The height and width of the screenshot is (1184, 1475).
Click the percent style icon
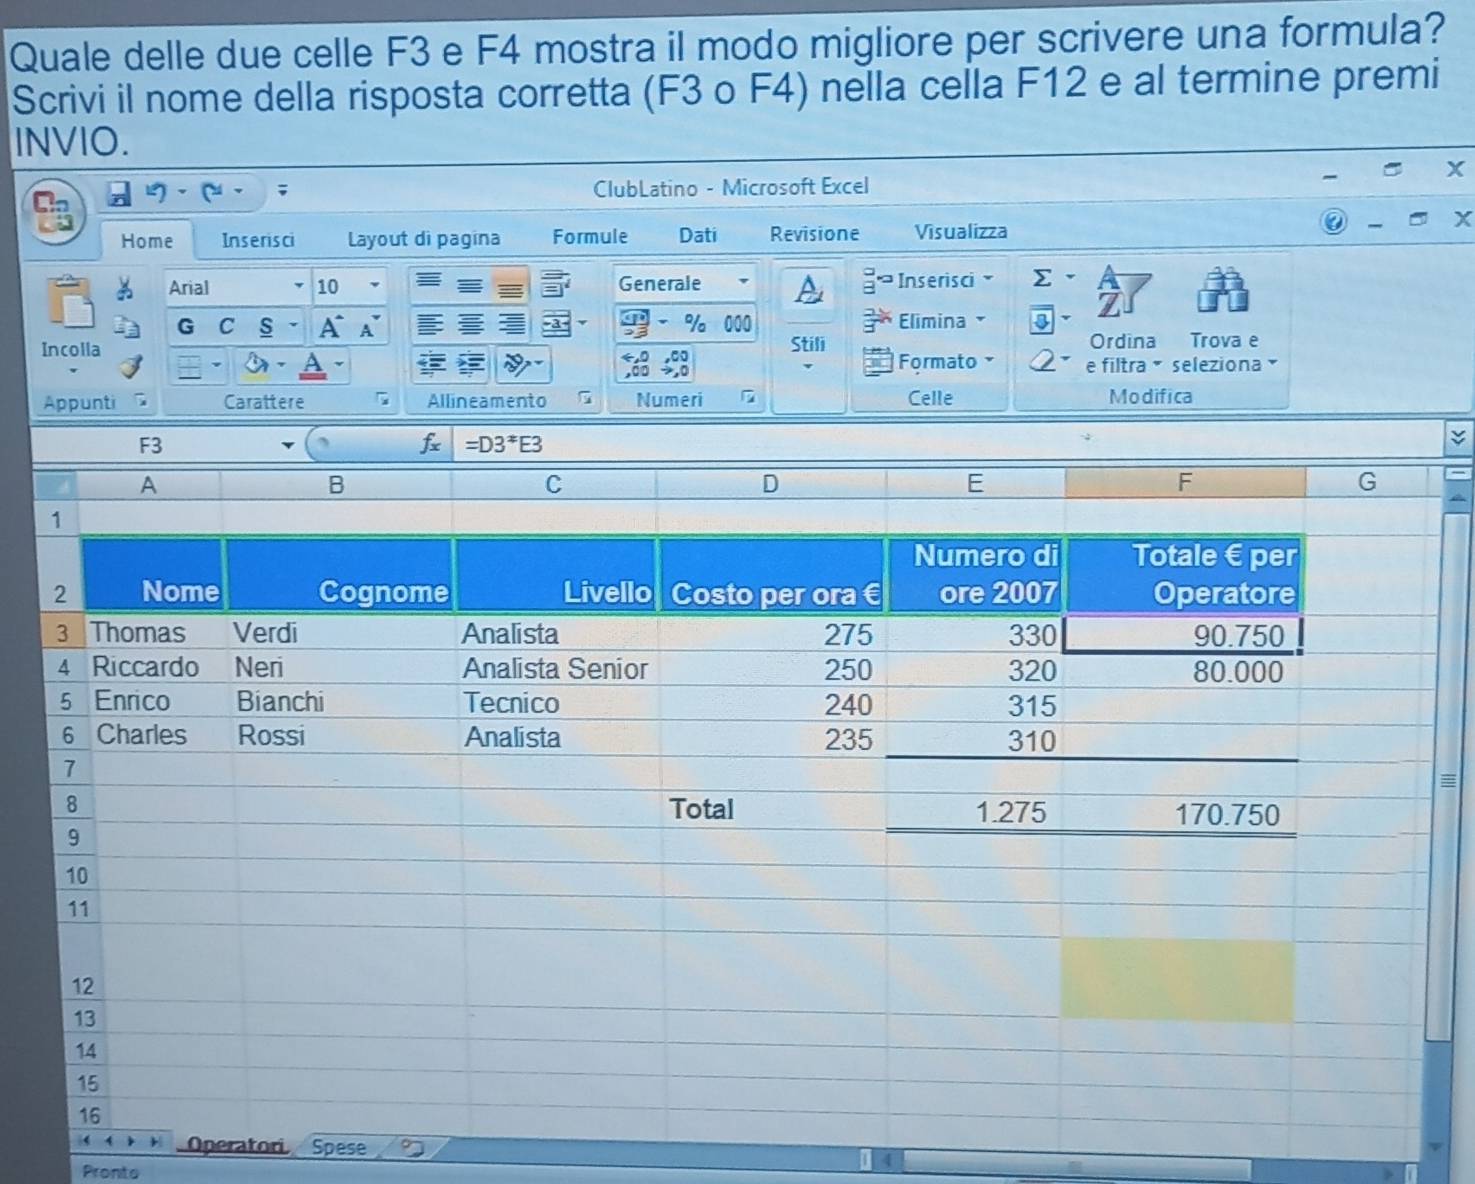click(695, 323)
